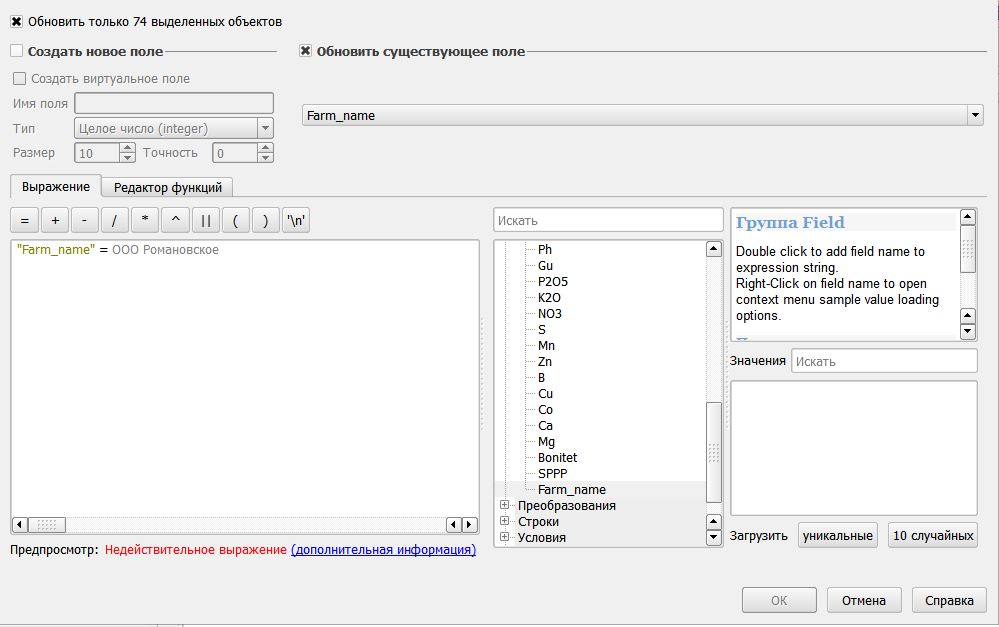Switch to the 'Редактор функций' tab

(168, 187)
